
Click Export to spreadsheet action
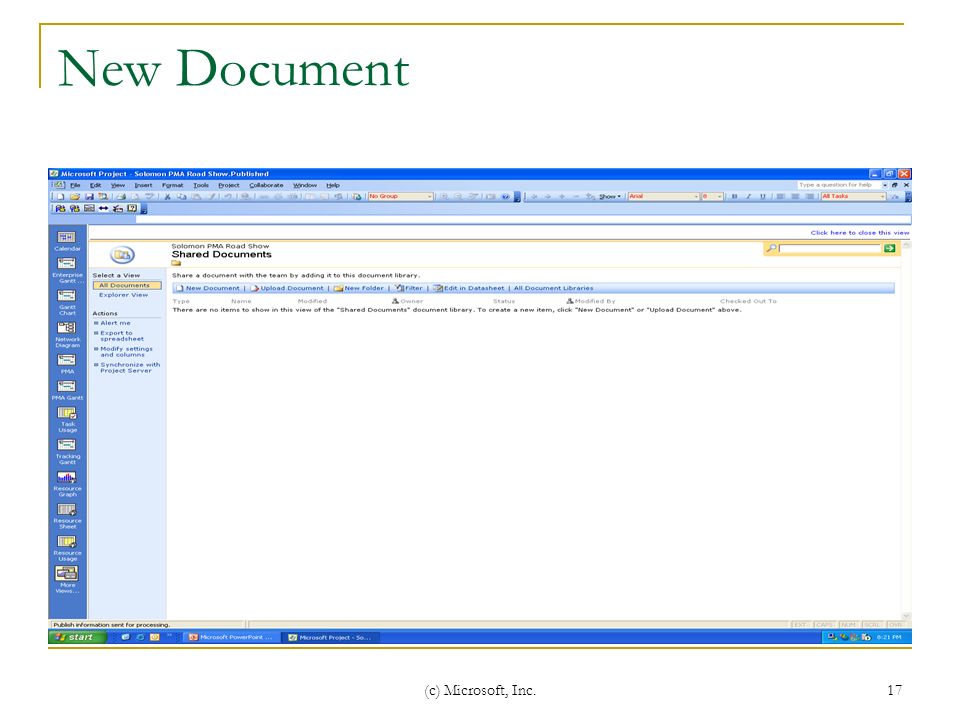[122, 336]
